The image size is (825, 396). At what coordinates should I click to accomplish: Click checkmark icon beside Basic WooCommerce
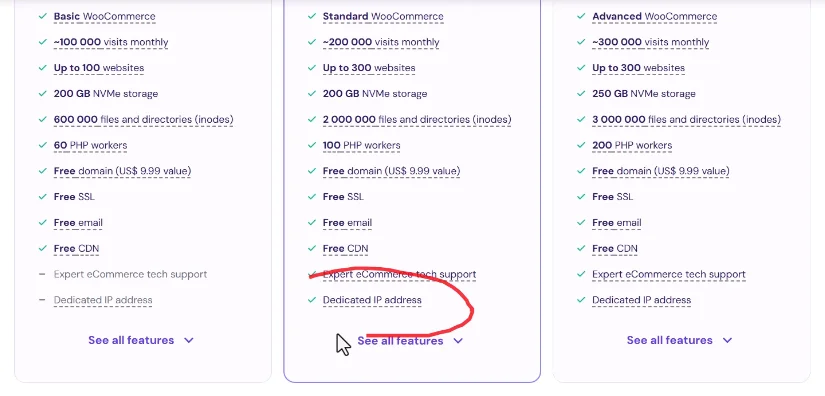point(43,16)
